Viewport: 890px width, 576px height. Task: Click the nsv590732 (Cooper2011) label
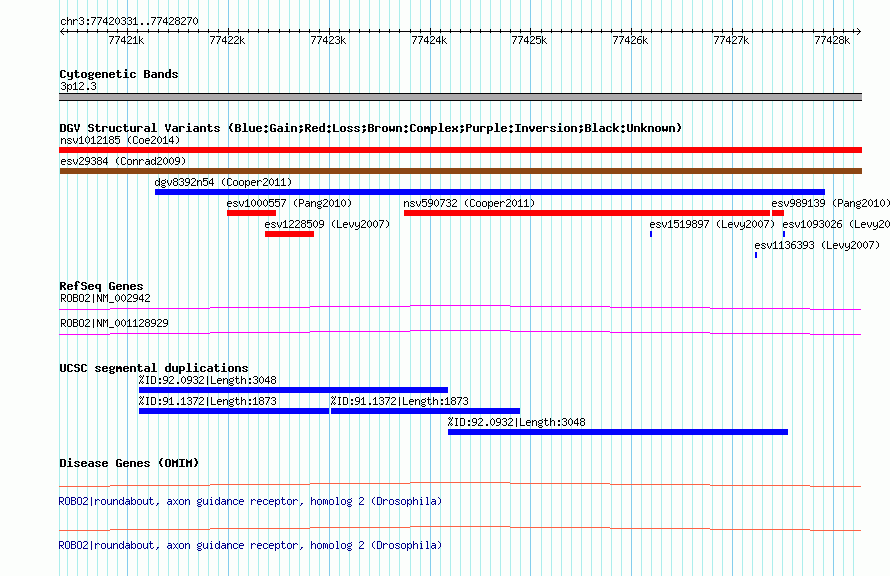[469, 203]
